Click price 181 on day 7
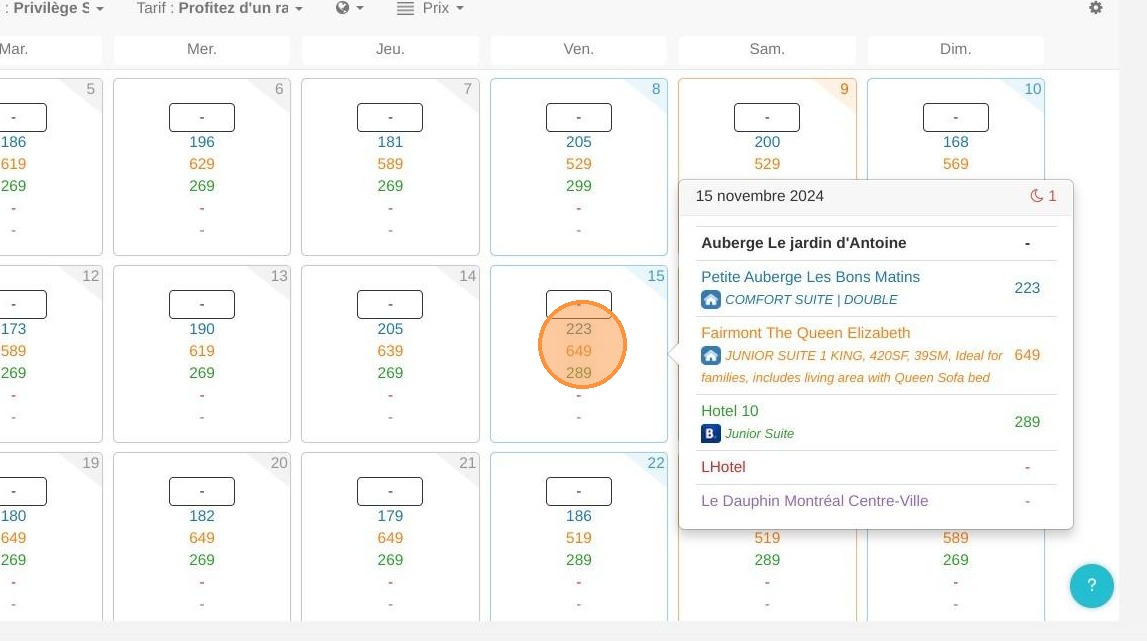Screen dimensions: 1147x641 click(x=390, y=142)
